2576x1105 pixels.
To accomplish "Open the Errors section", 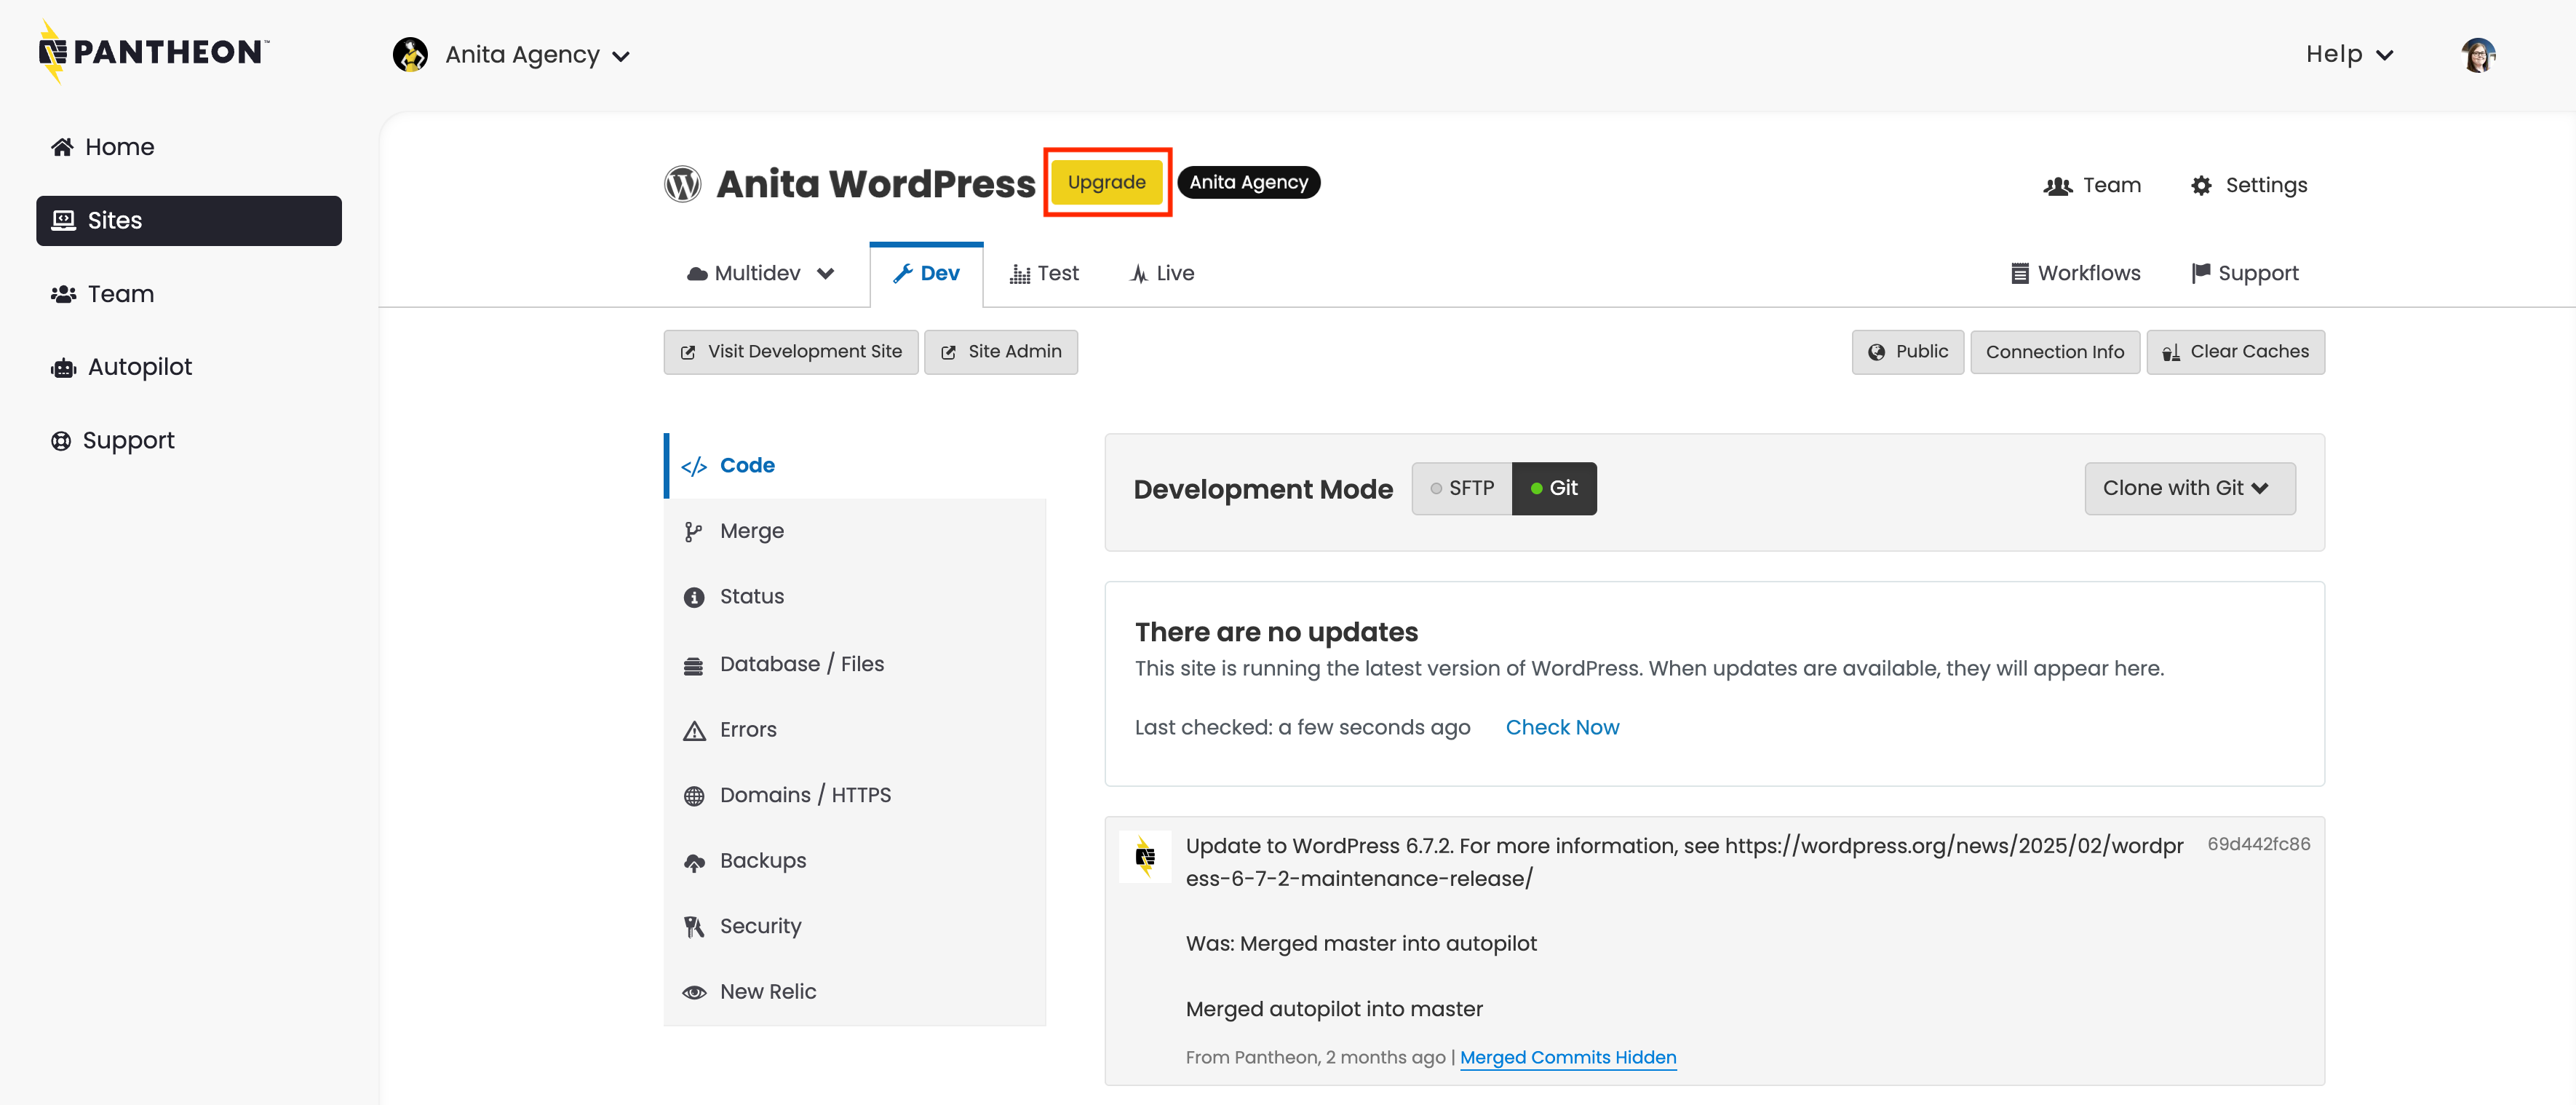I will (747, 729).
